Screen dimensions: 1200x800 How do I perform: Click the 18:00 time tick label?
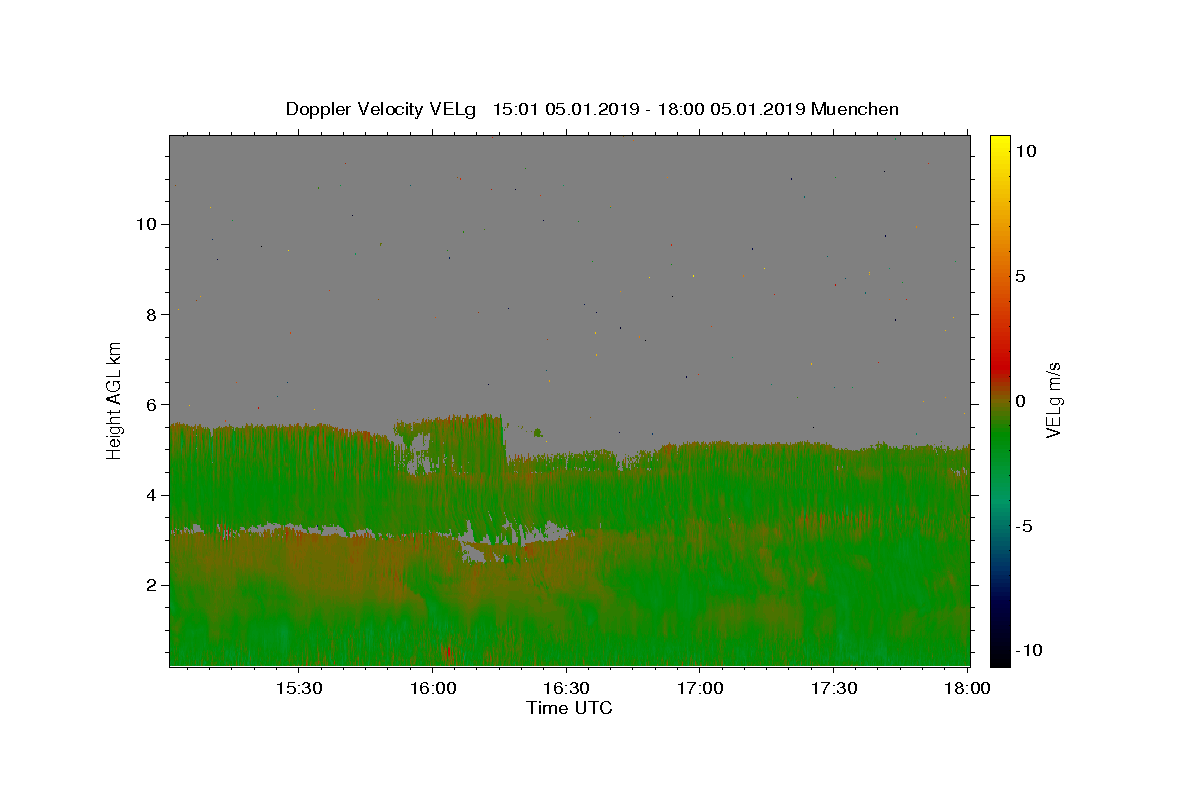click(x=968, y=688)
